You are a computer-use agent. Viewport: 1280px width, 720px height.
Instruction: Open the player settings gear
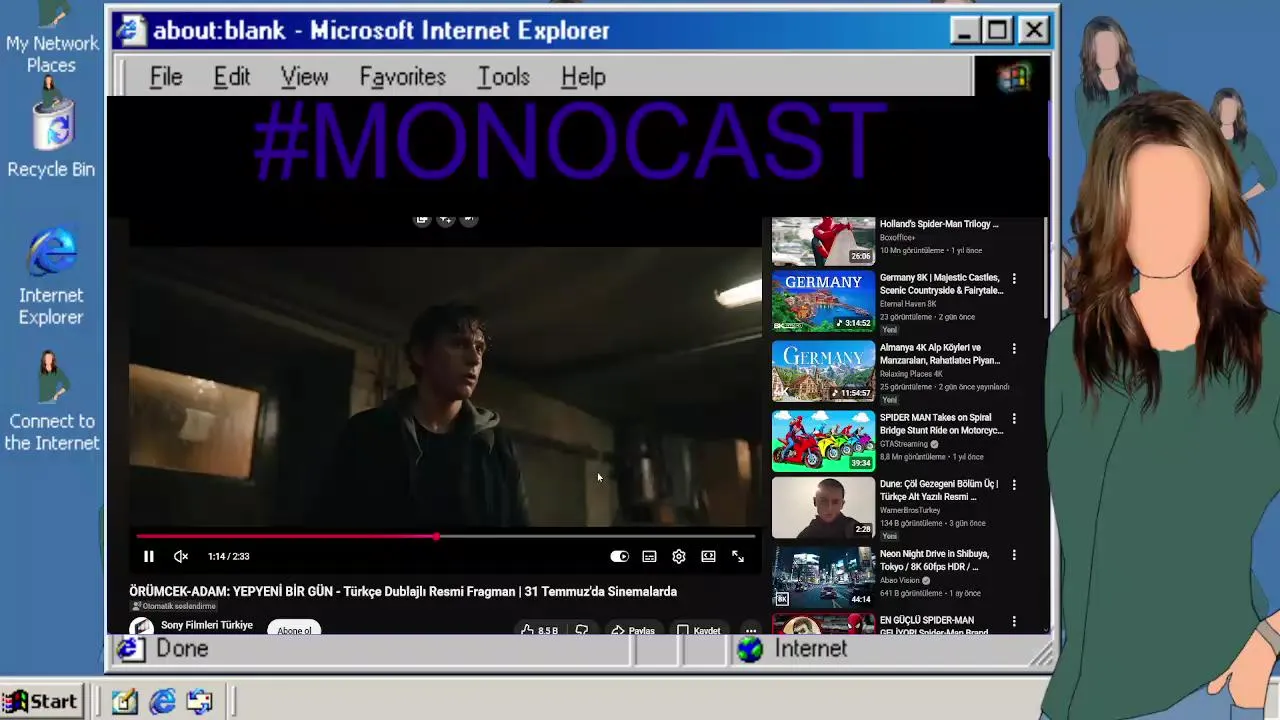point(679,556)
